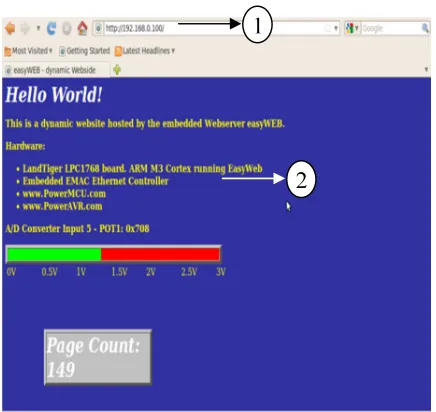
Task: Open the address bar history dropdown arrow
Action: coord(336,28)
